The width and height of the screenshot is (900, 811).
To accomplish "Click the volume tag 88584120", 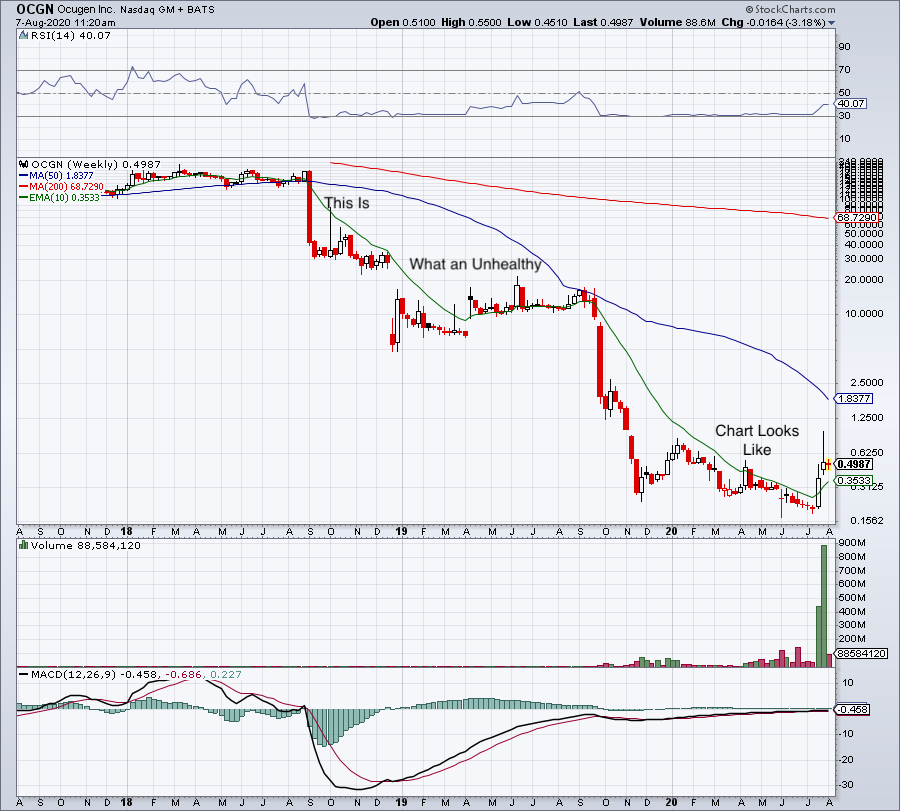I will 862,654.
